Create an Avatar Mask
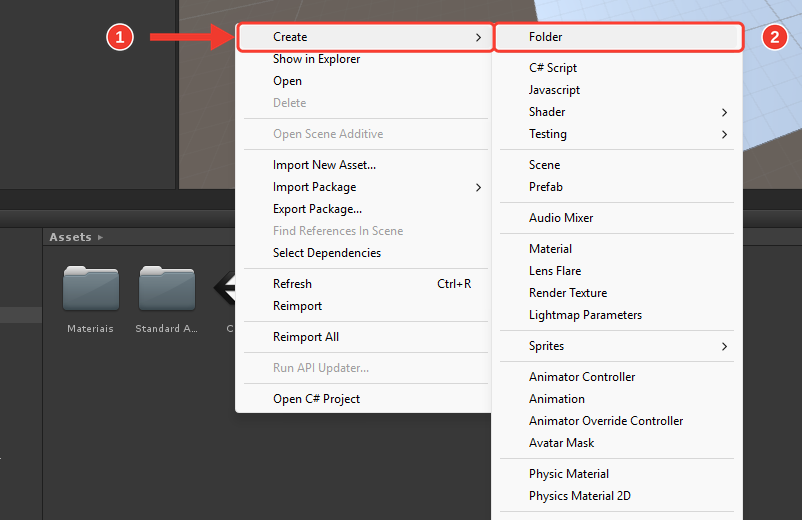The height and width of the screenshot is (520, 802). [561, 443]
